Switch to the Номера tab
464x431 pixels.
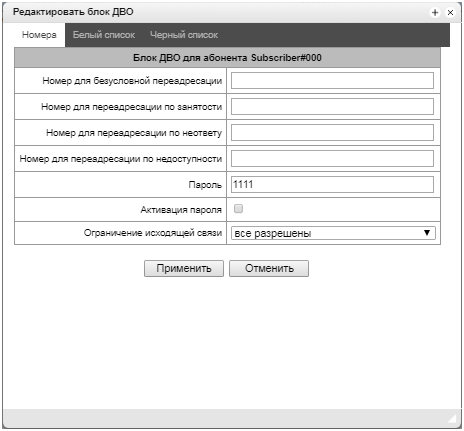[x=39, y=35]
